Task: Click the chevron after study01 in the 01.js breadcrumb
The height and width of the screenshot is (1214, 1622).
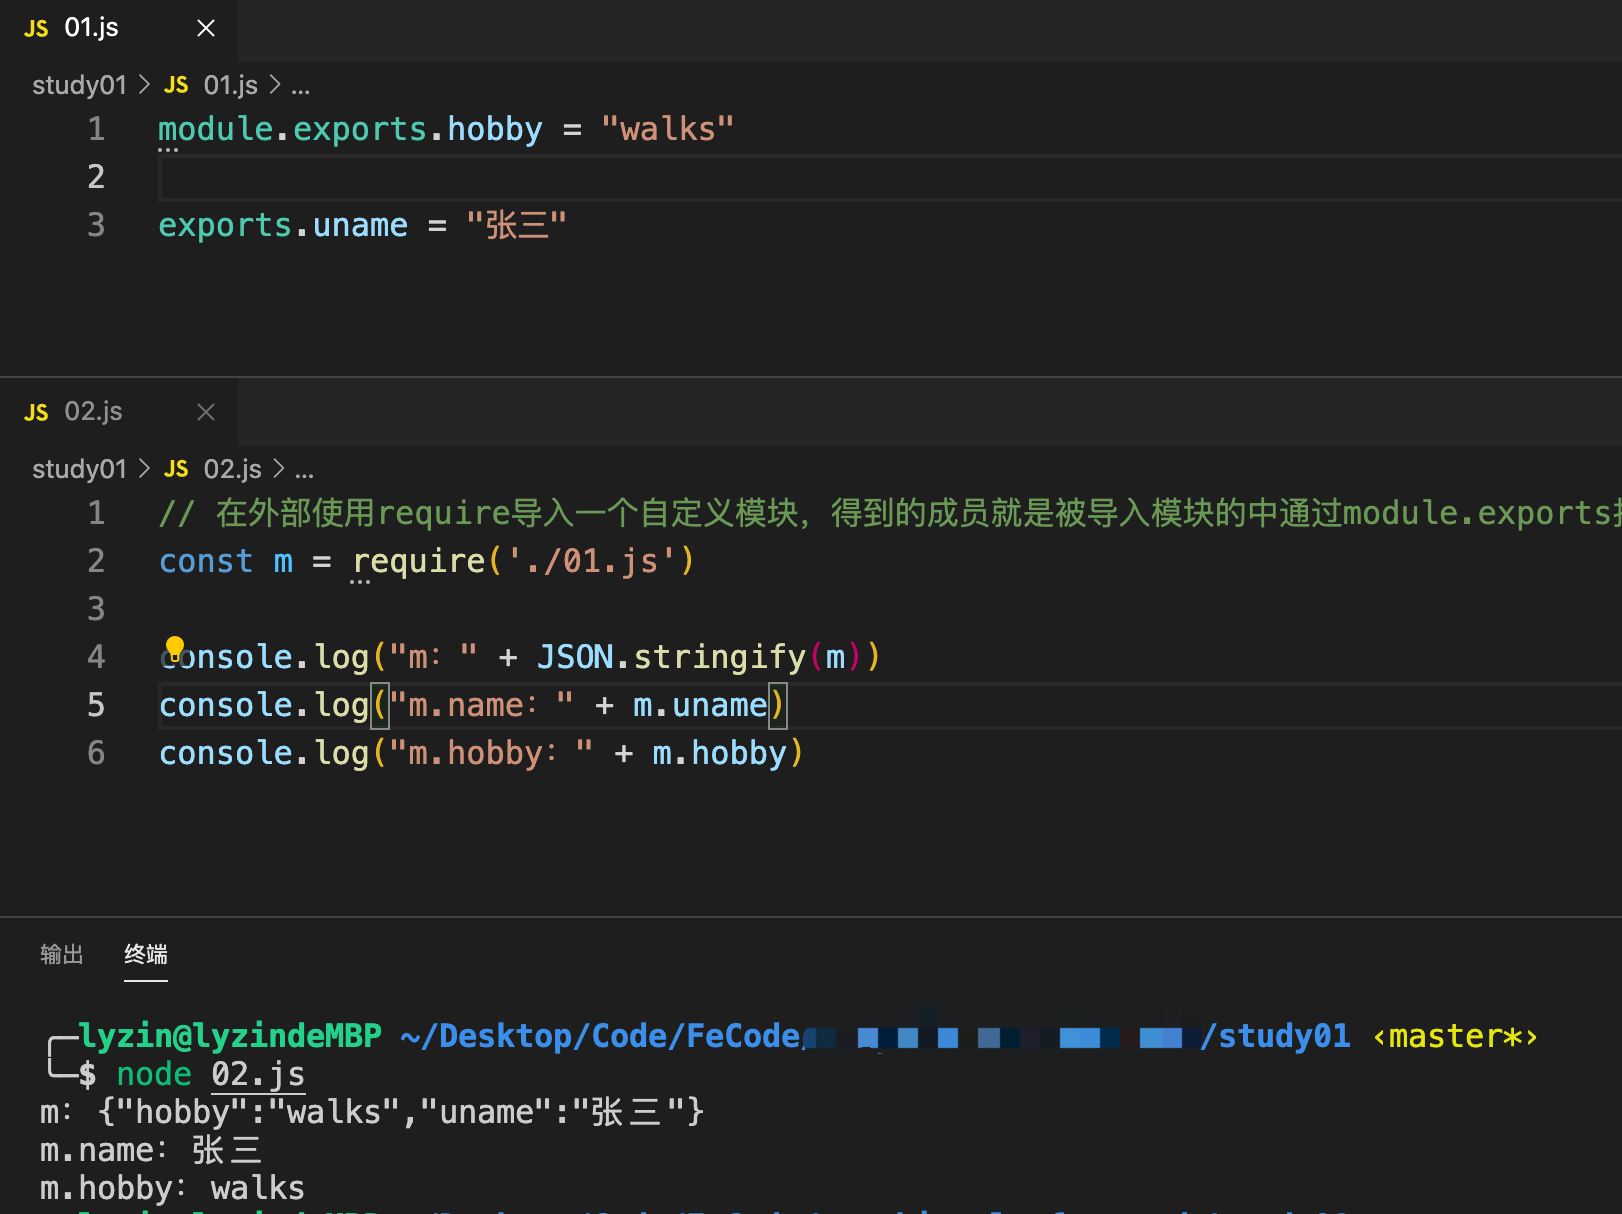Action: pyautogui.click(x=144, y=85)
